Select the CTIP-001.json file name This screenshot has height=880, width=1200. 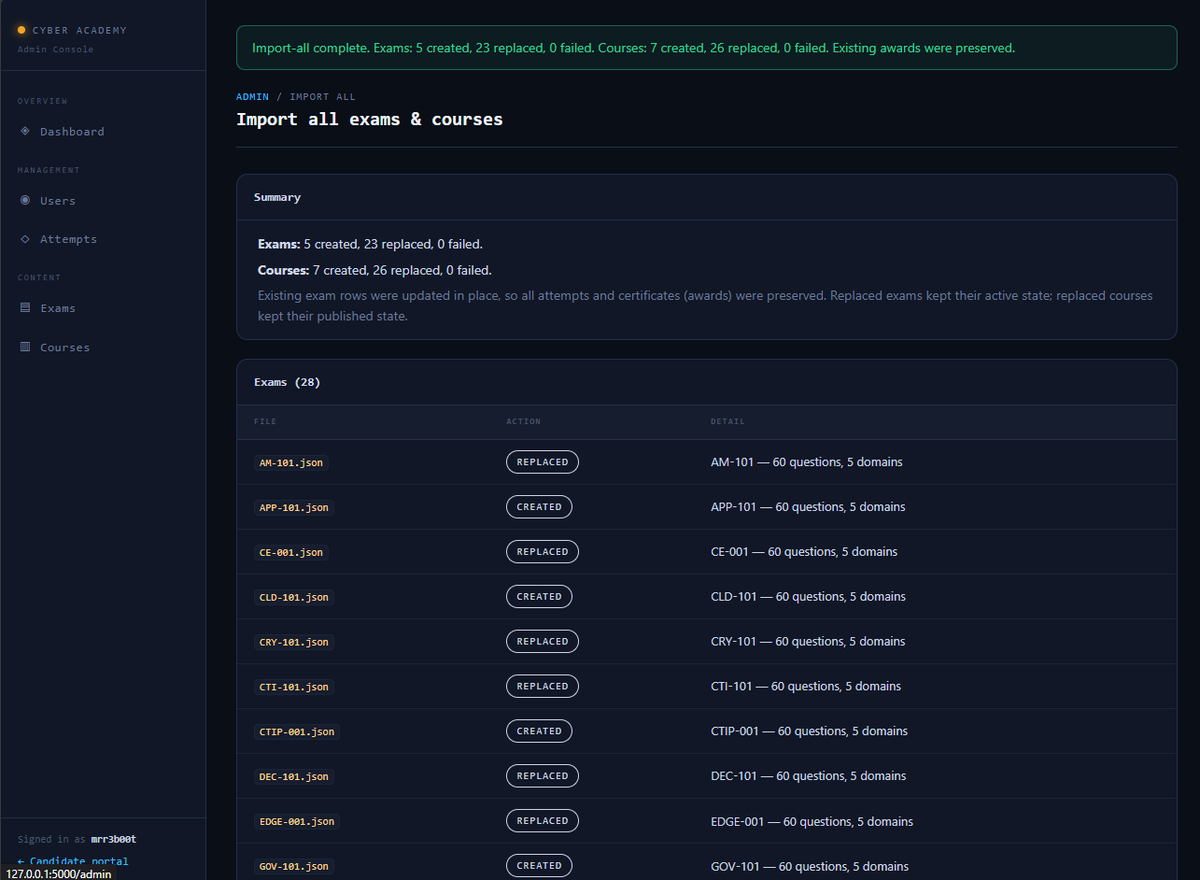click(x=297, y=732)
